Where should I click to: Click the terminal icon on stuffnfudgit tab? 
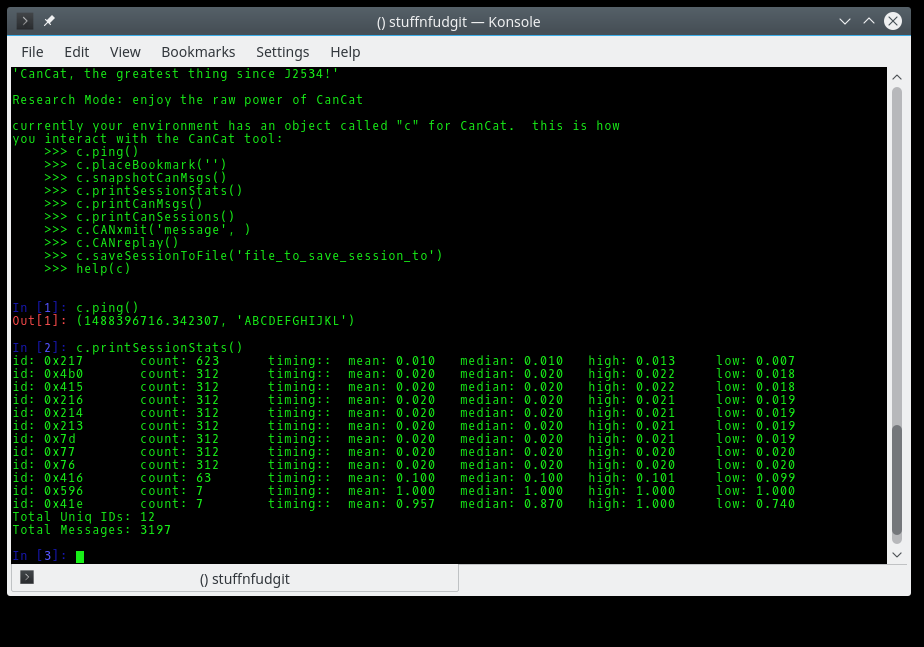(27, 577)
